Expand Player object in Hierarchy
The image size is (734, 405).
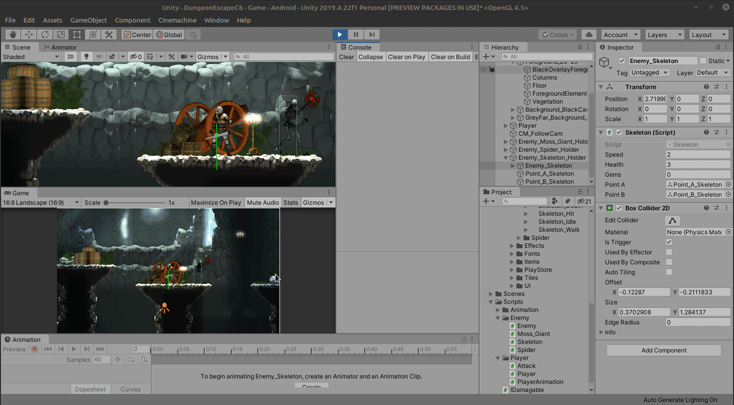506,125
